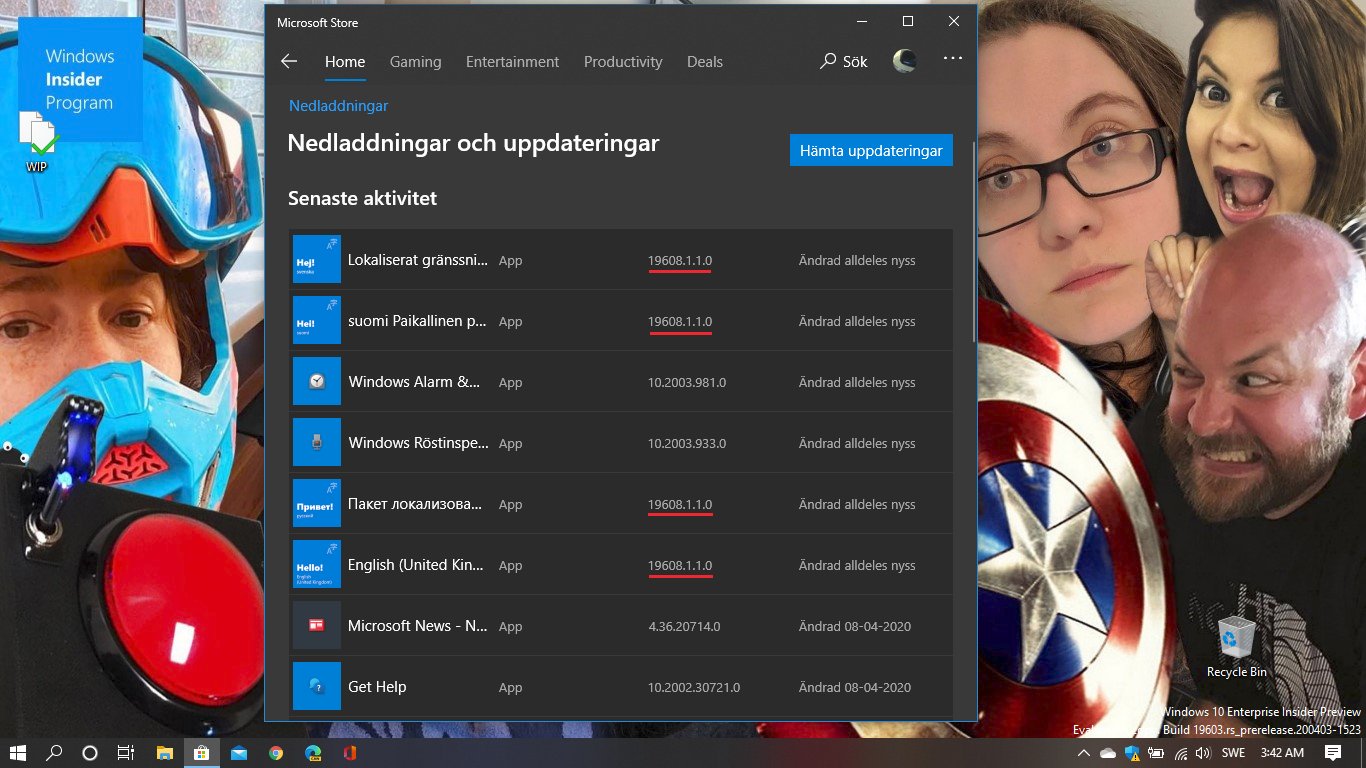Click the Nedladdningar breadcrumb link
This screenshot has width=1366, height=768.
(x=338, y=105)
